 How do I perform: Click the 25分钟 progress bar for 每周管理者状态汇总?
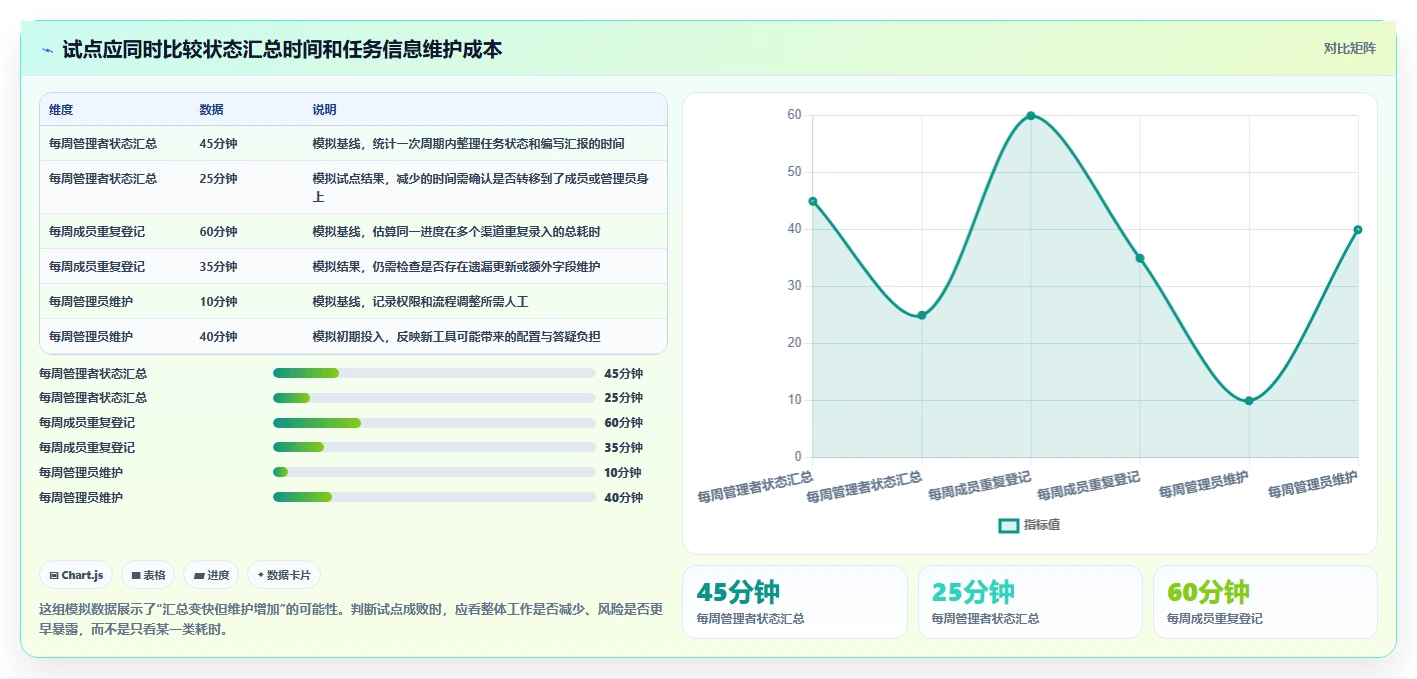click(x=434, y=398)
